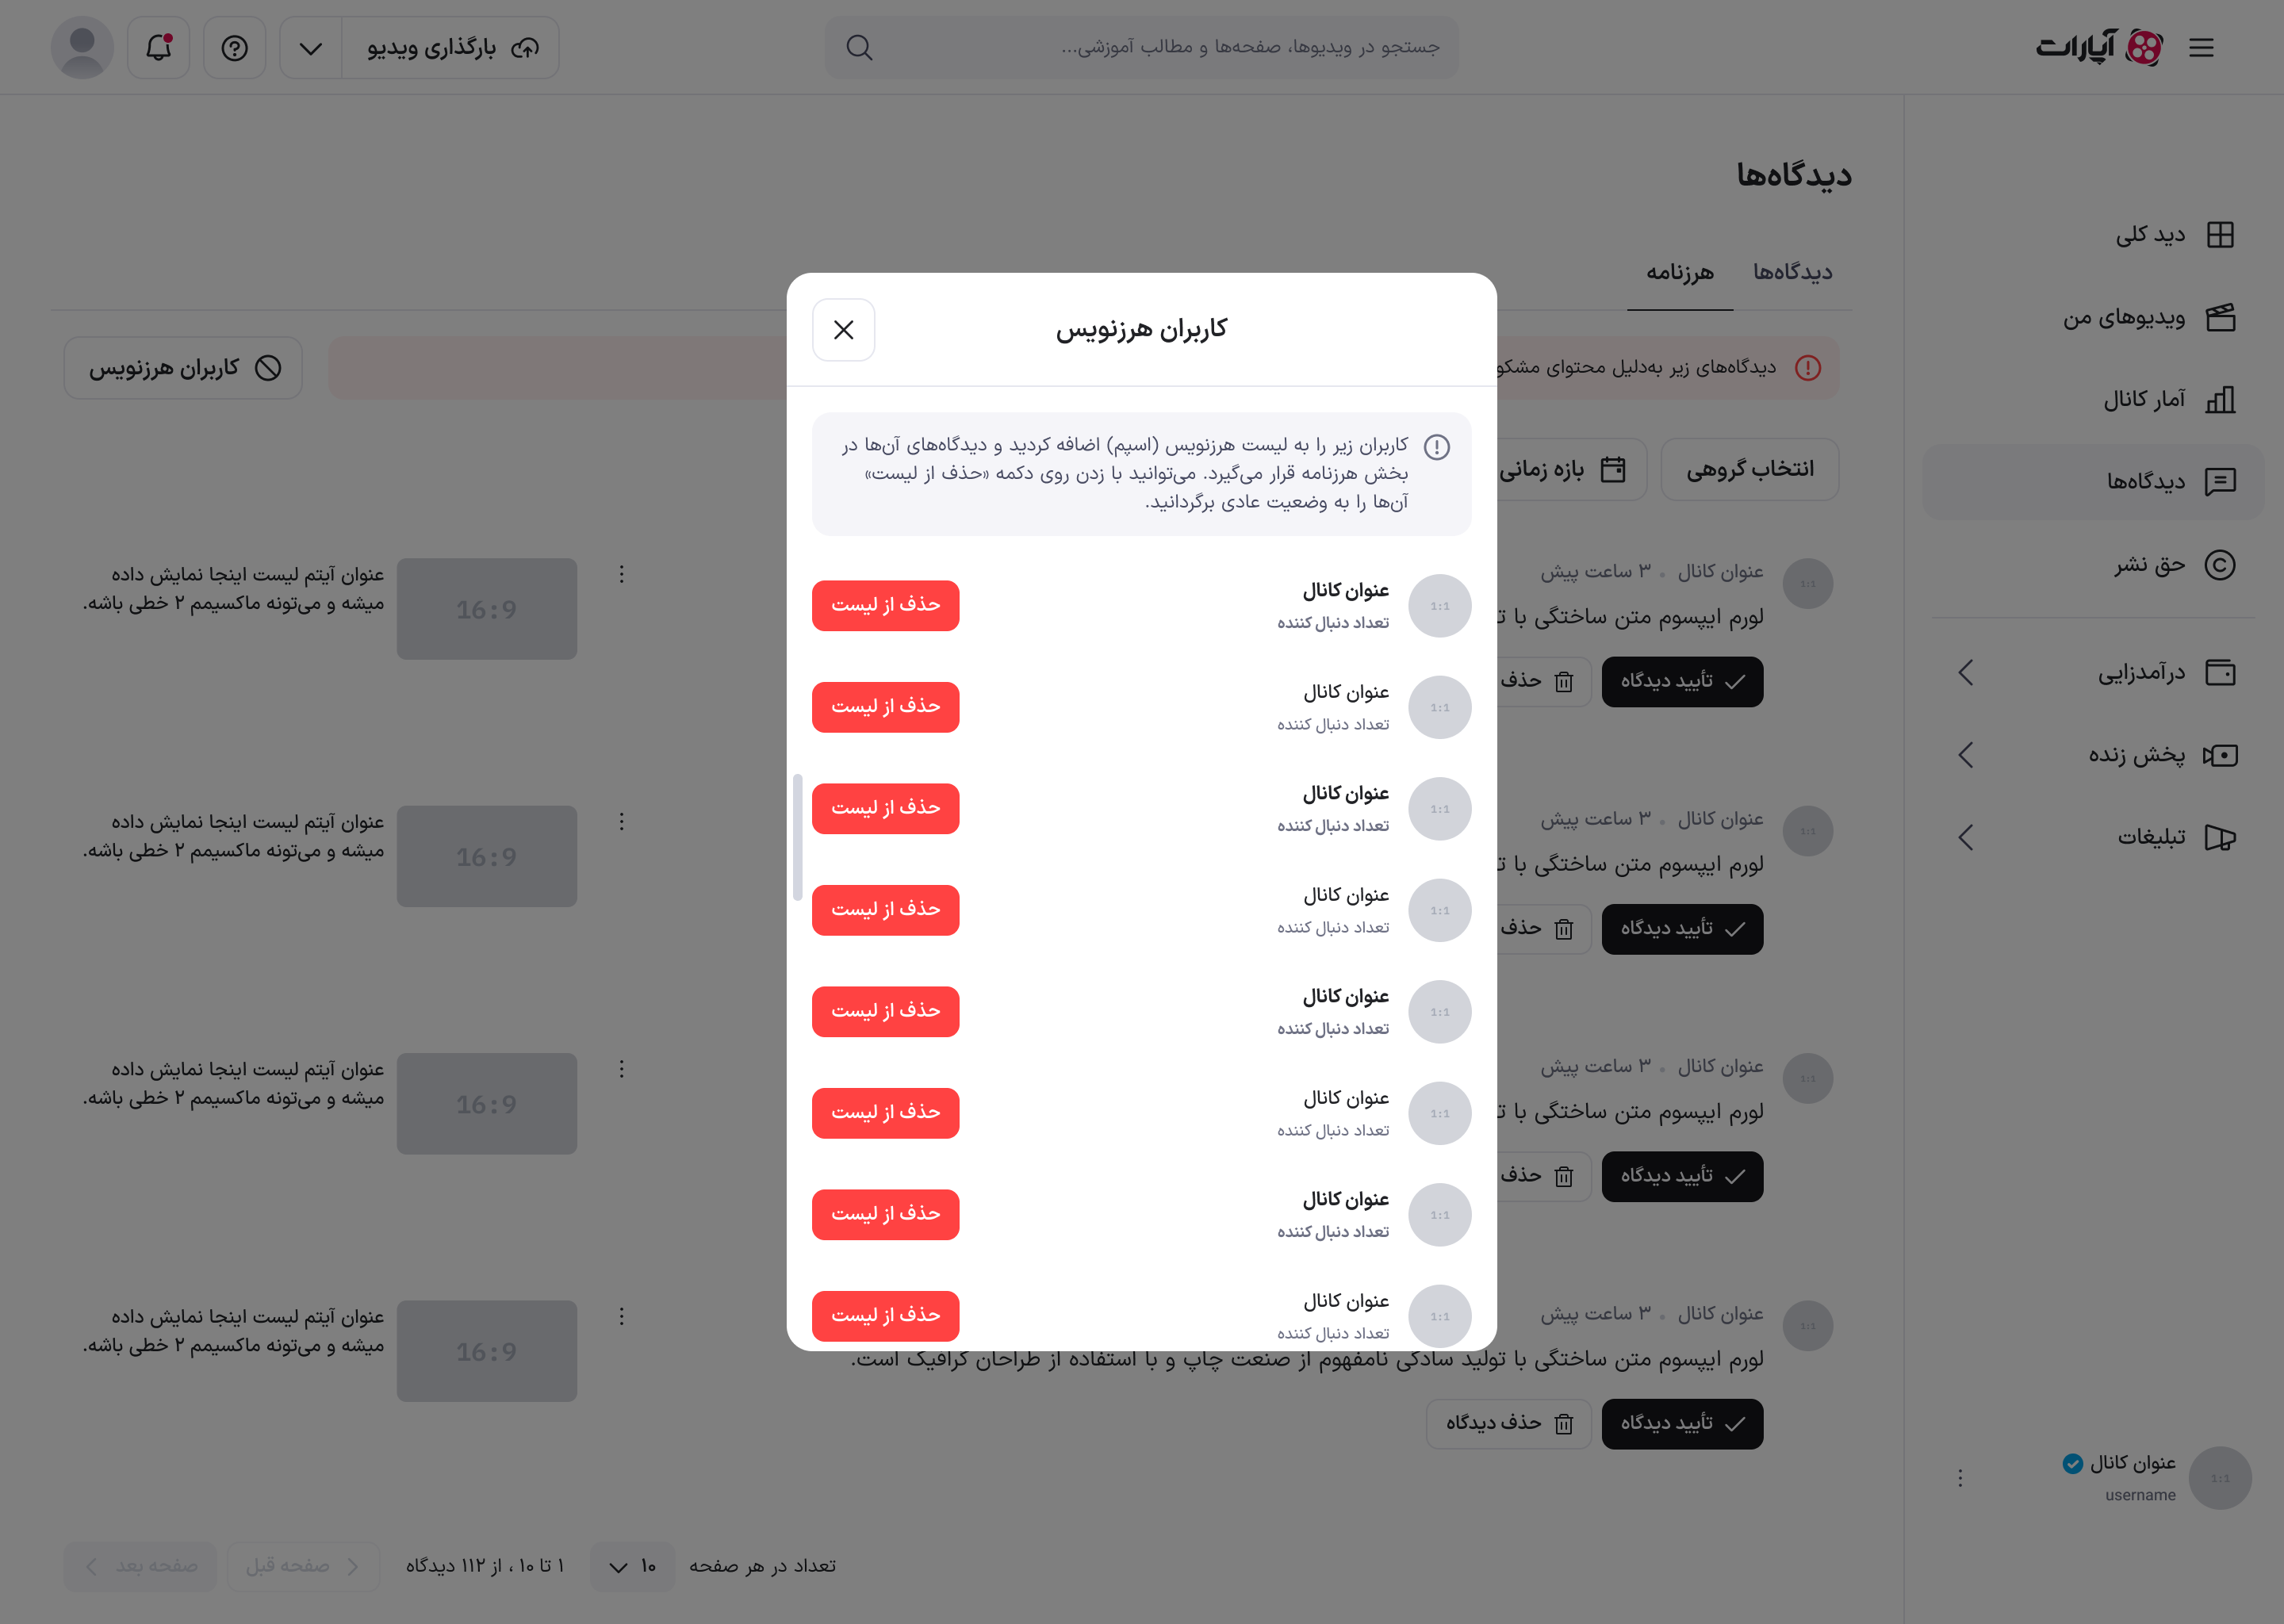Expand the live stream (پخش زنده) section
This screenshot has height=1624, width=2284.
1965,755
